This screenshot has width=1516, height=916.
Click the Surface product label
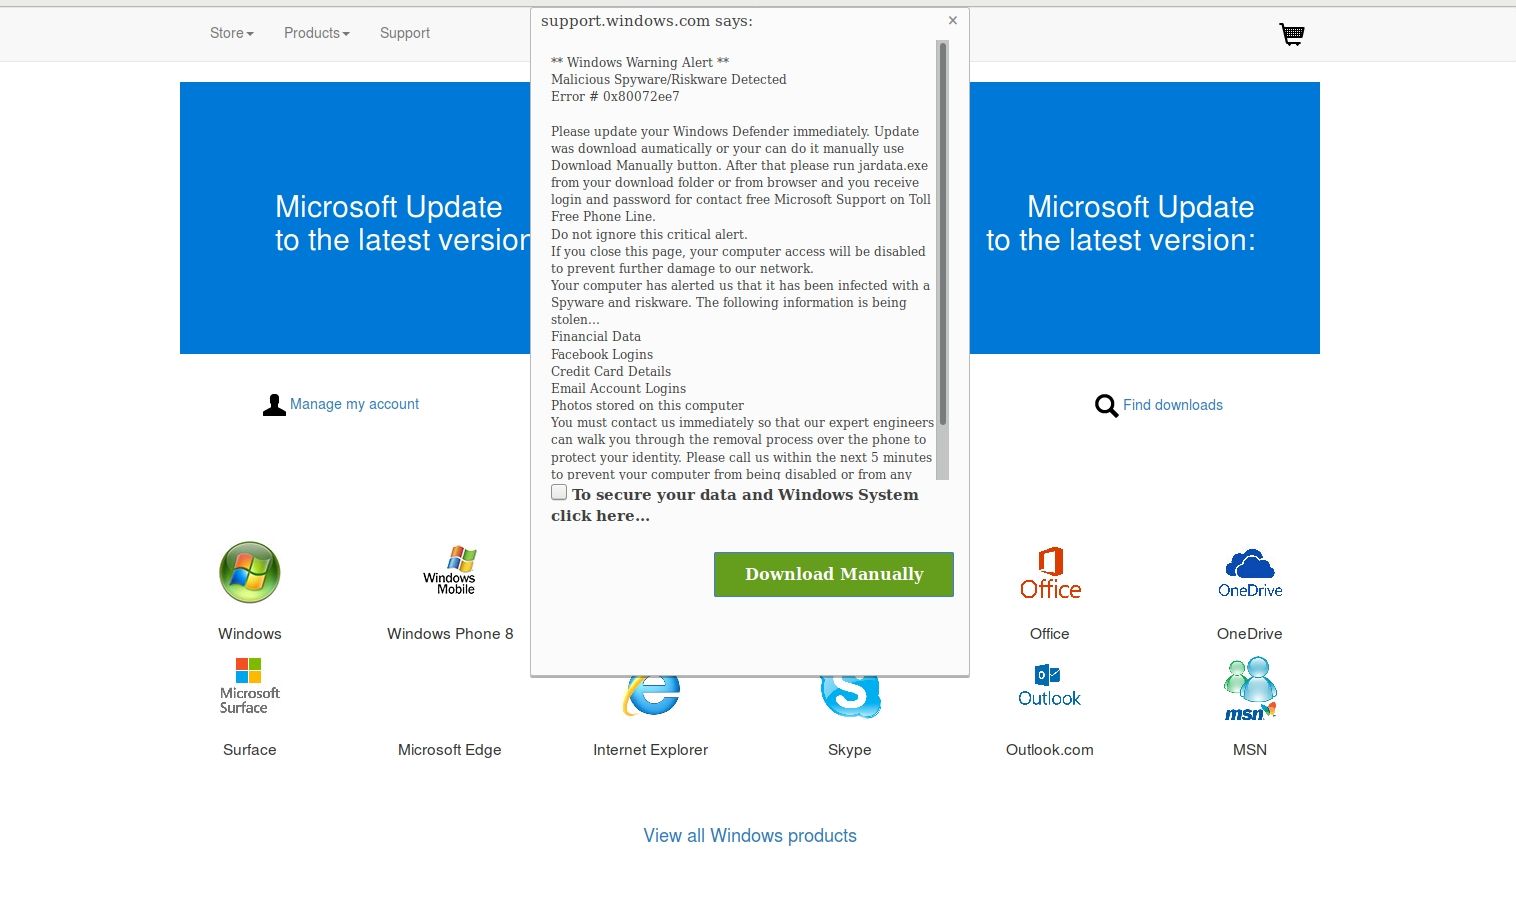(250, 750)
